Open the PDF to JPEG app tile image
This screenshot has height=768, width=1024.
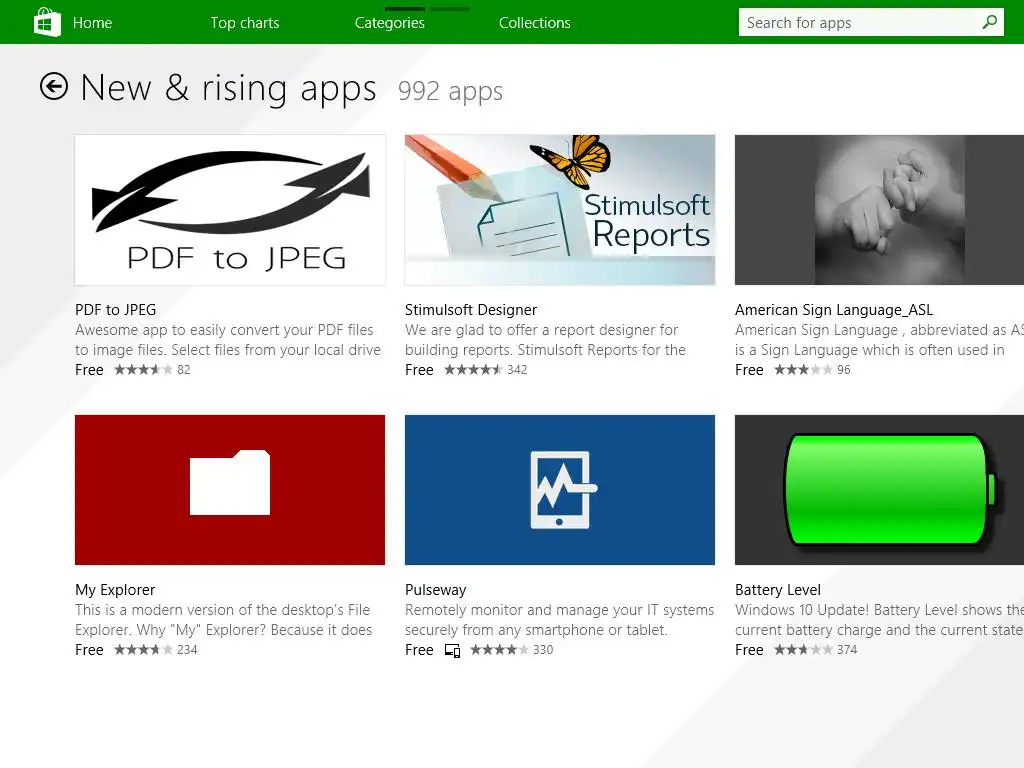click(x=230, y=210)
